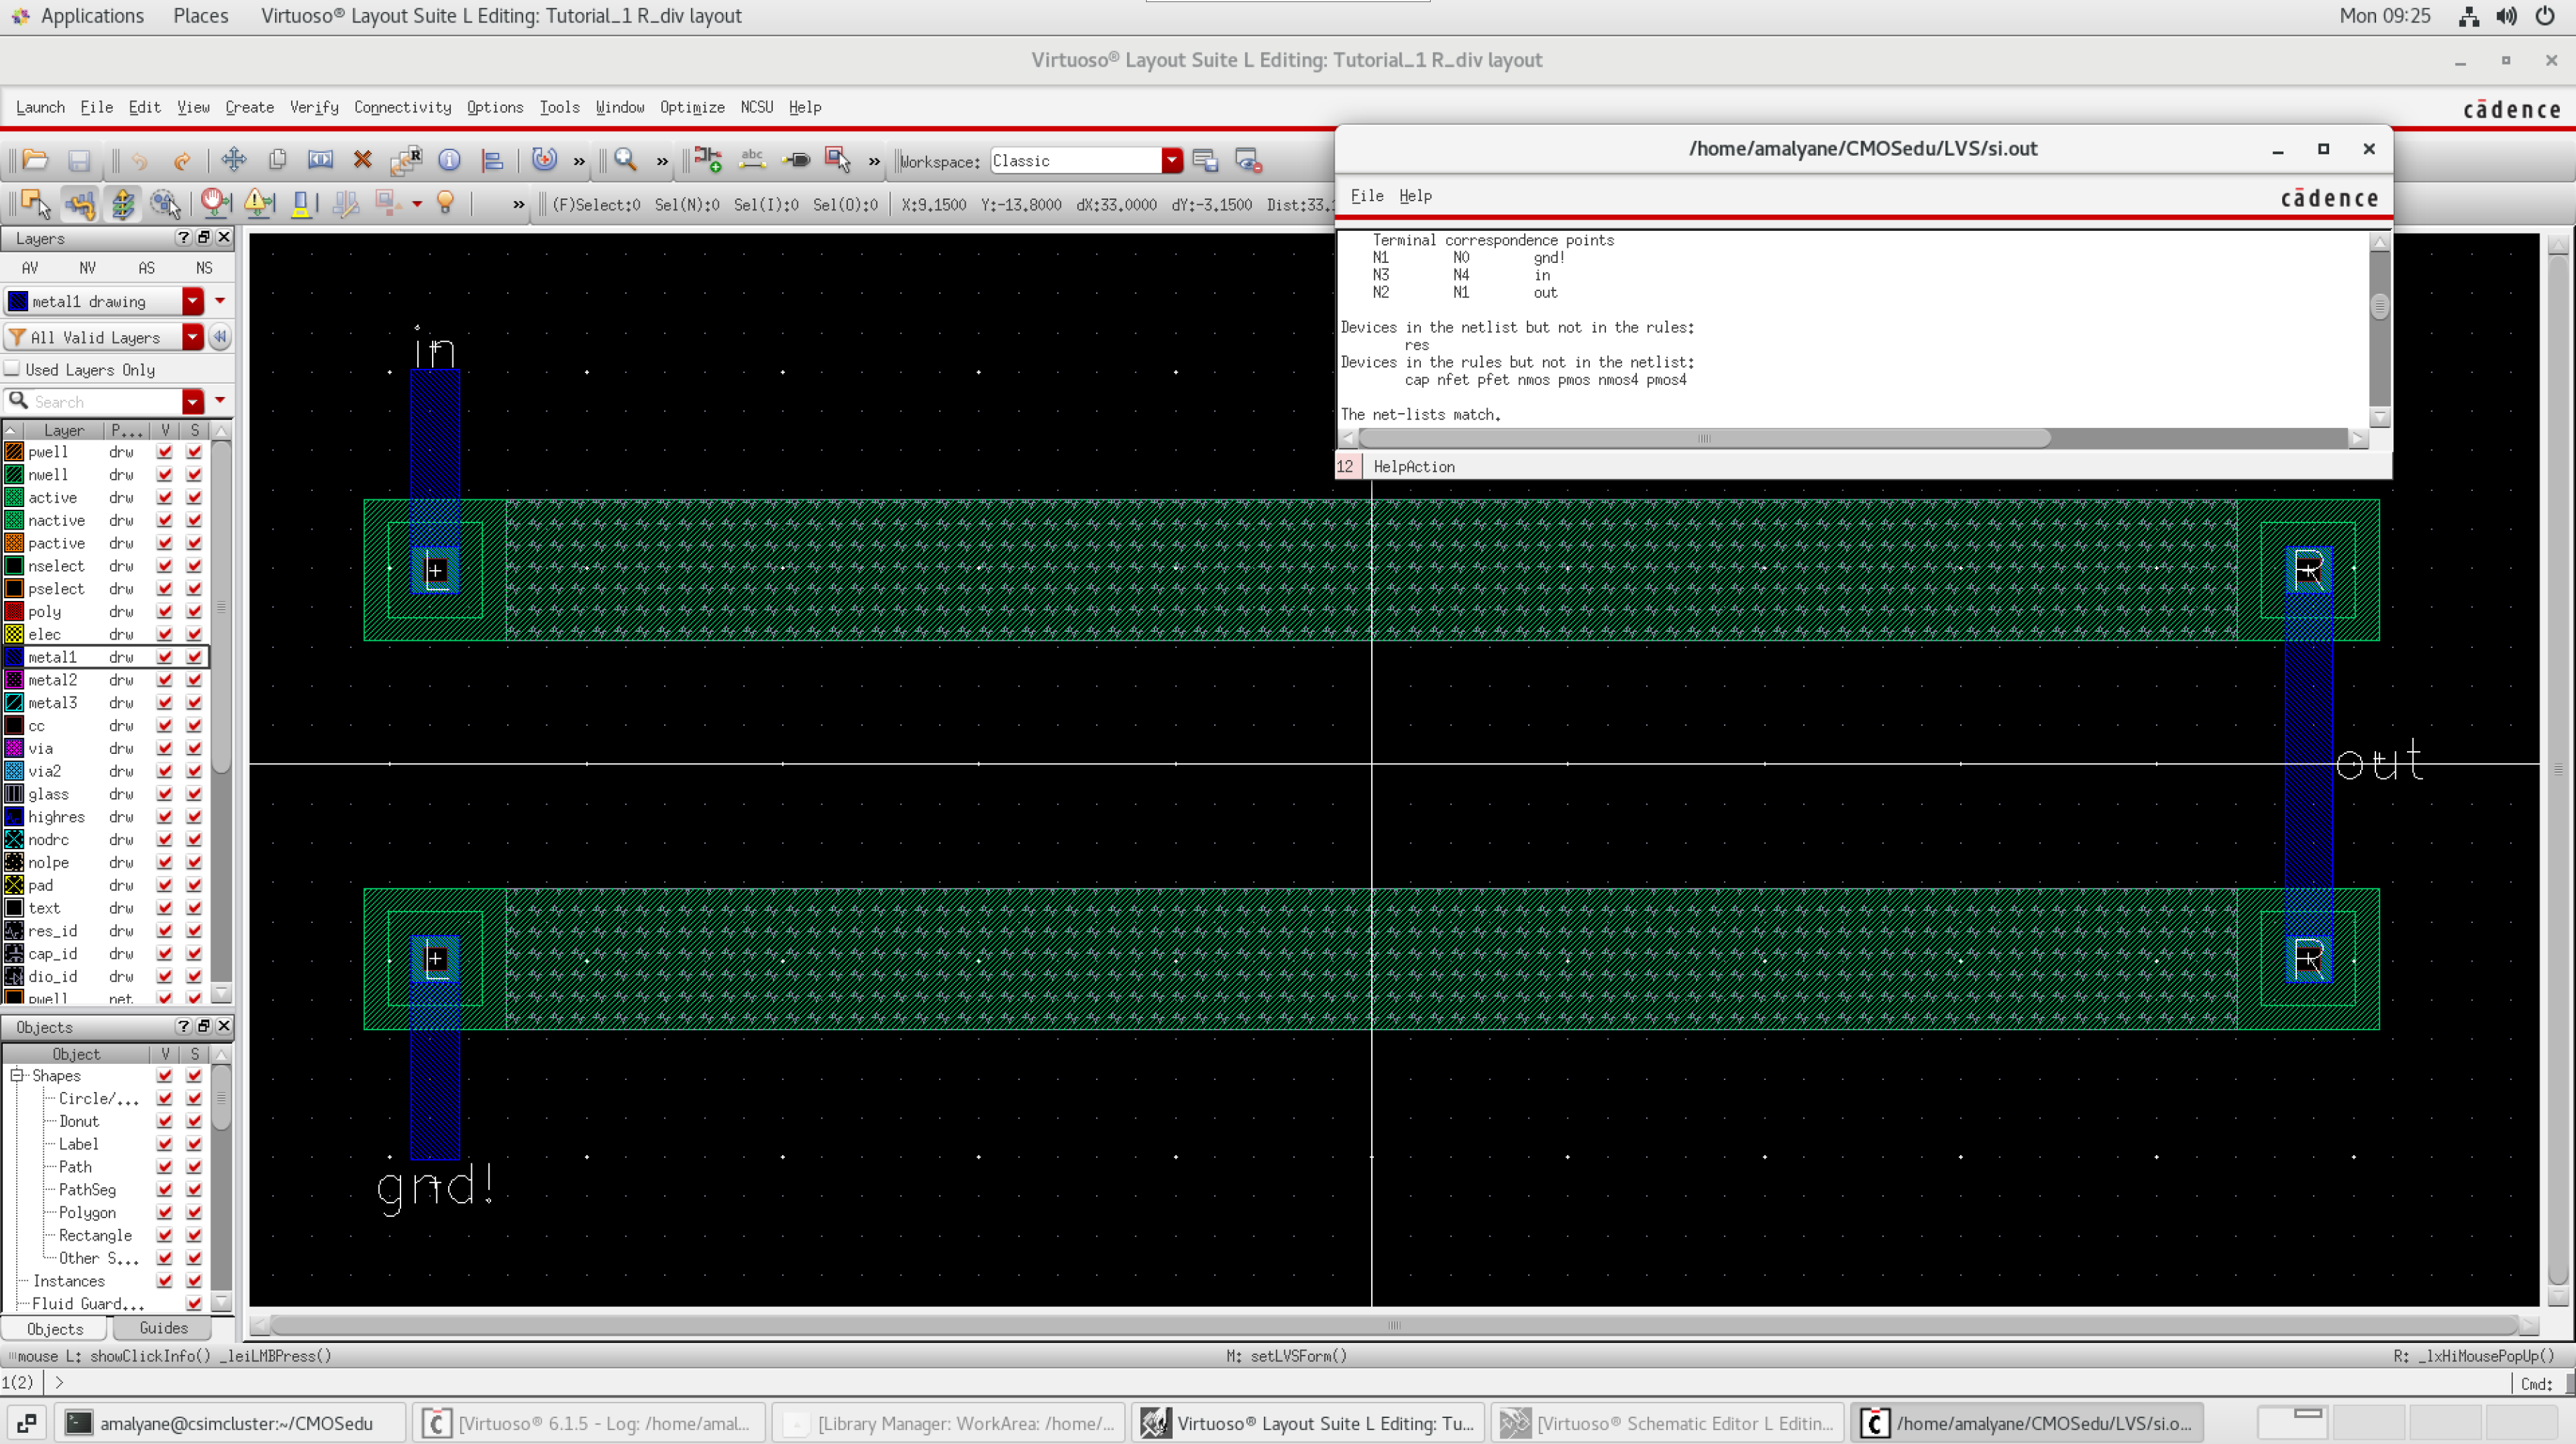Click the AV button in Layers panel

tap(30, 268)
